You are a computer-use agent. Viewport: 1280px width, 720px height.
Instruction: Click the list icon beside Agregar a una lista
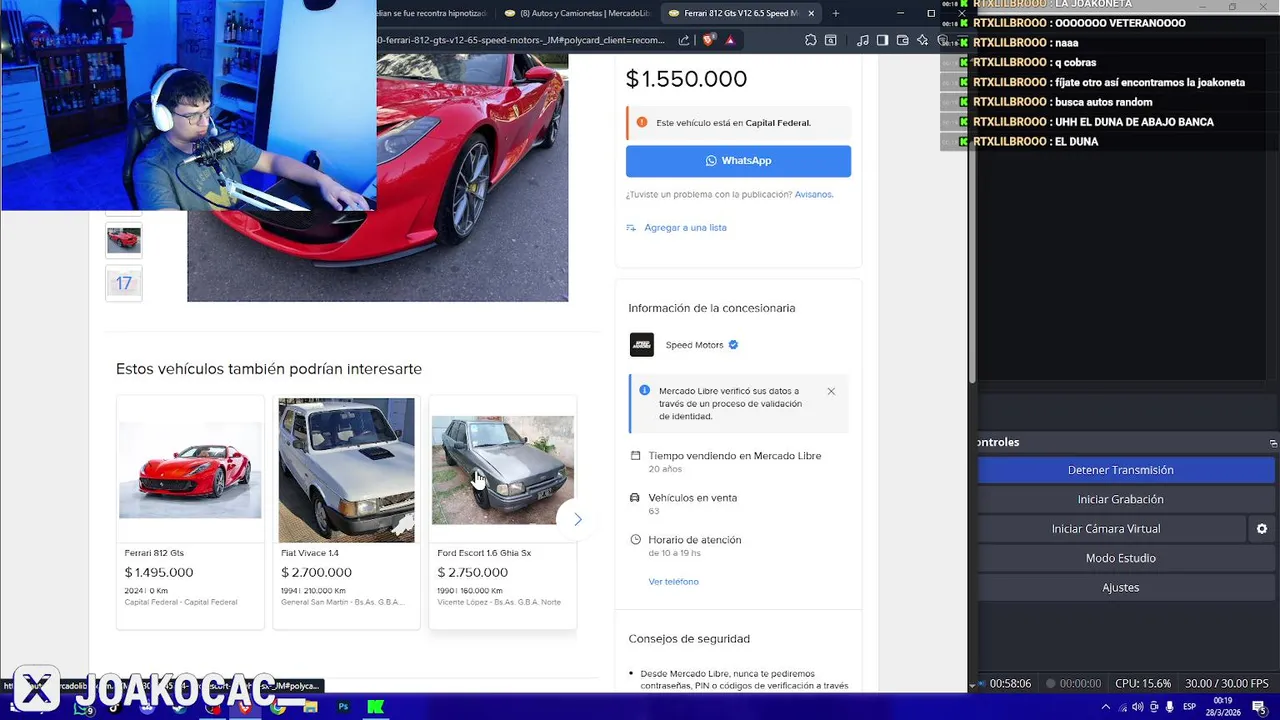click(x=631, y=227)
